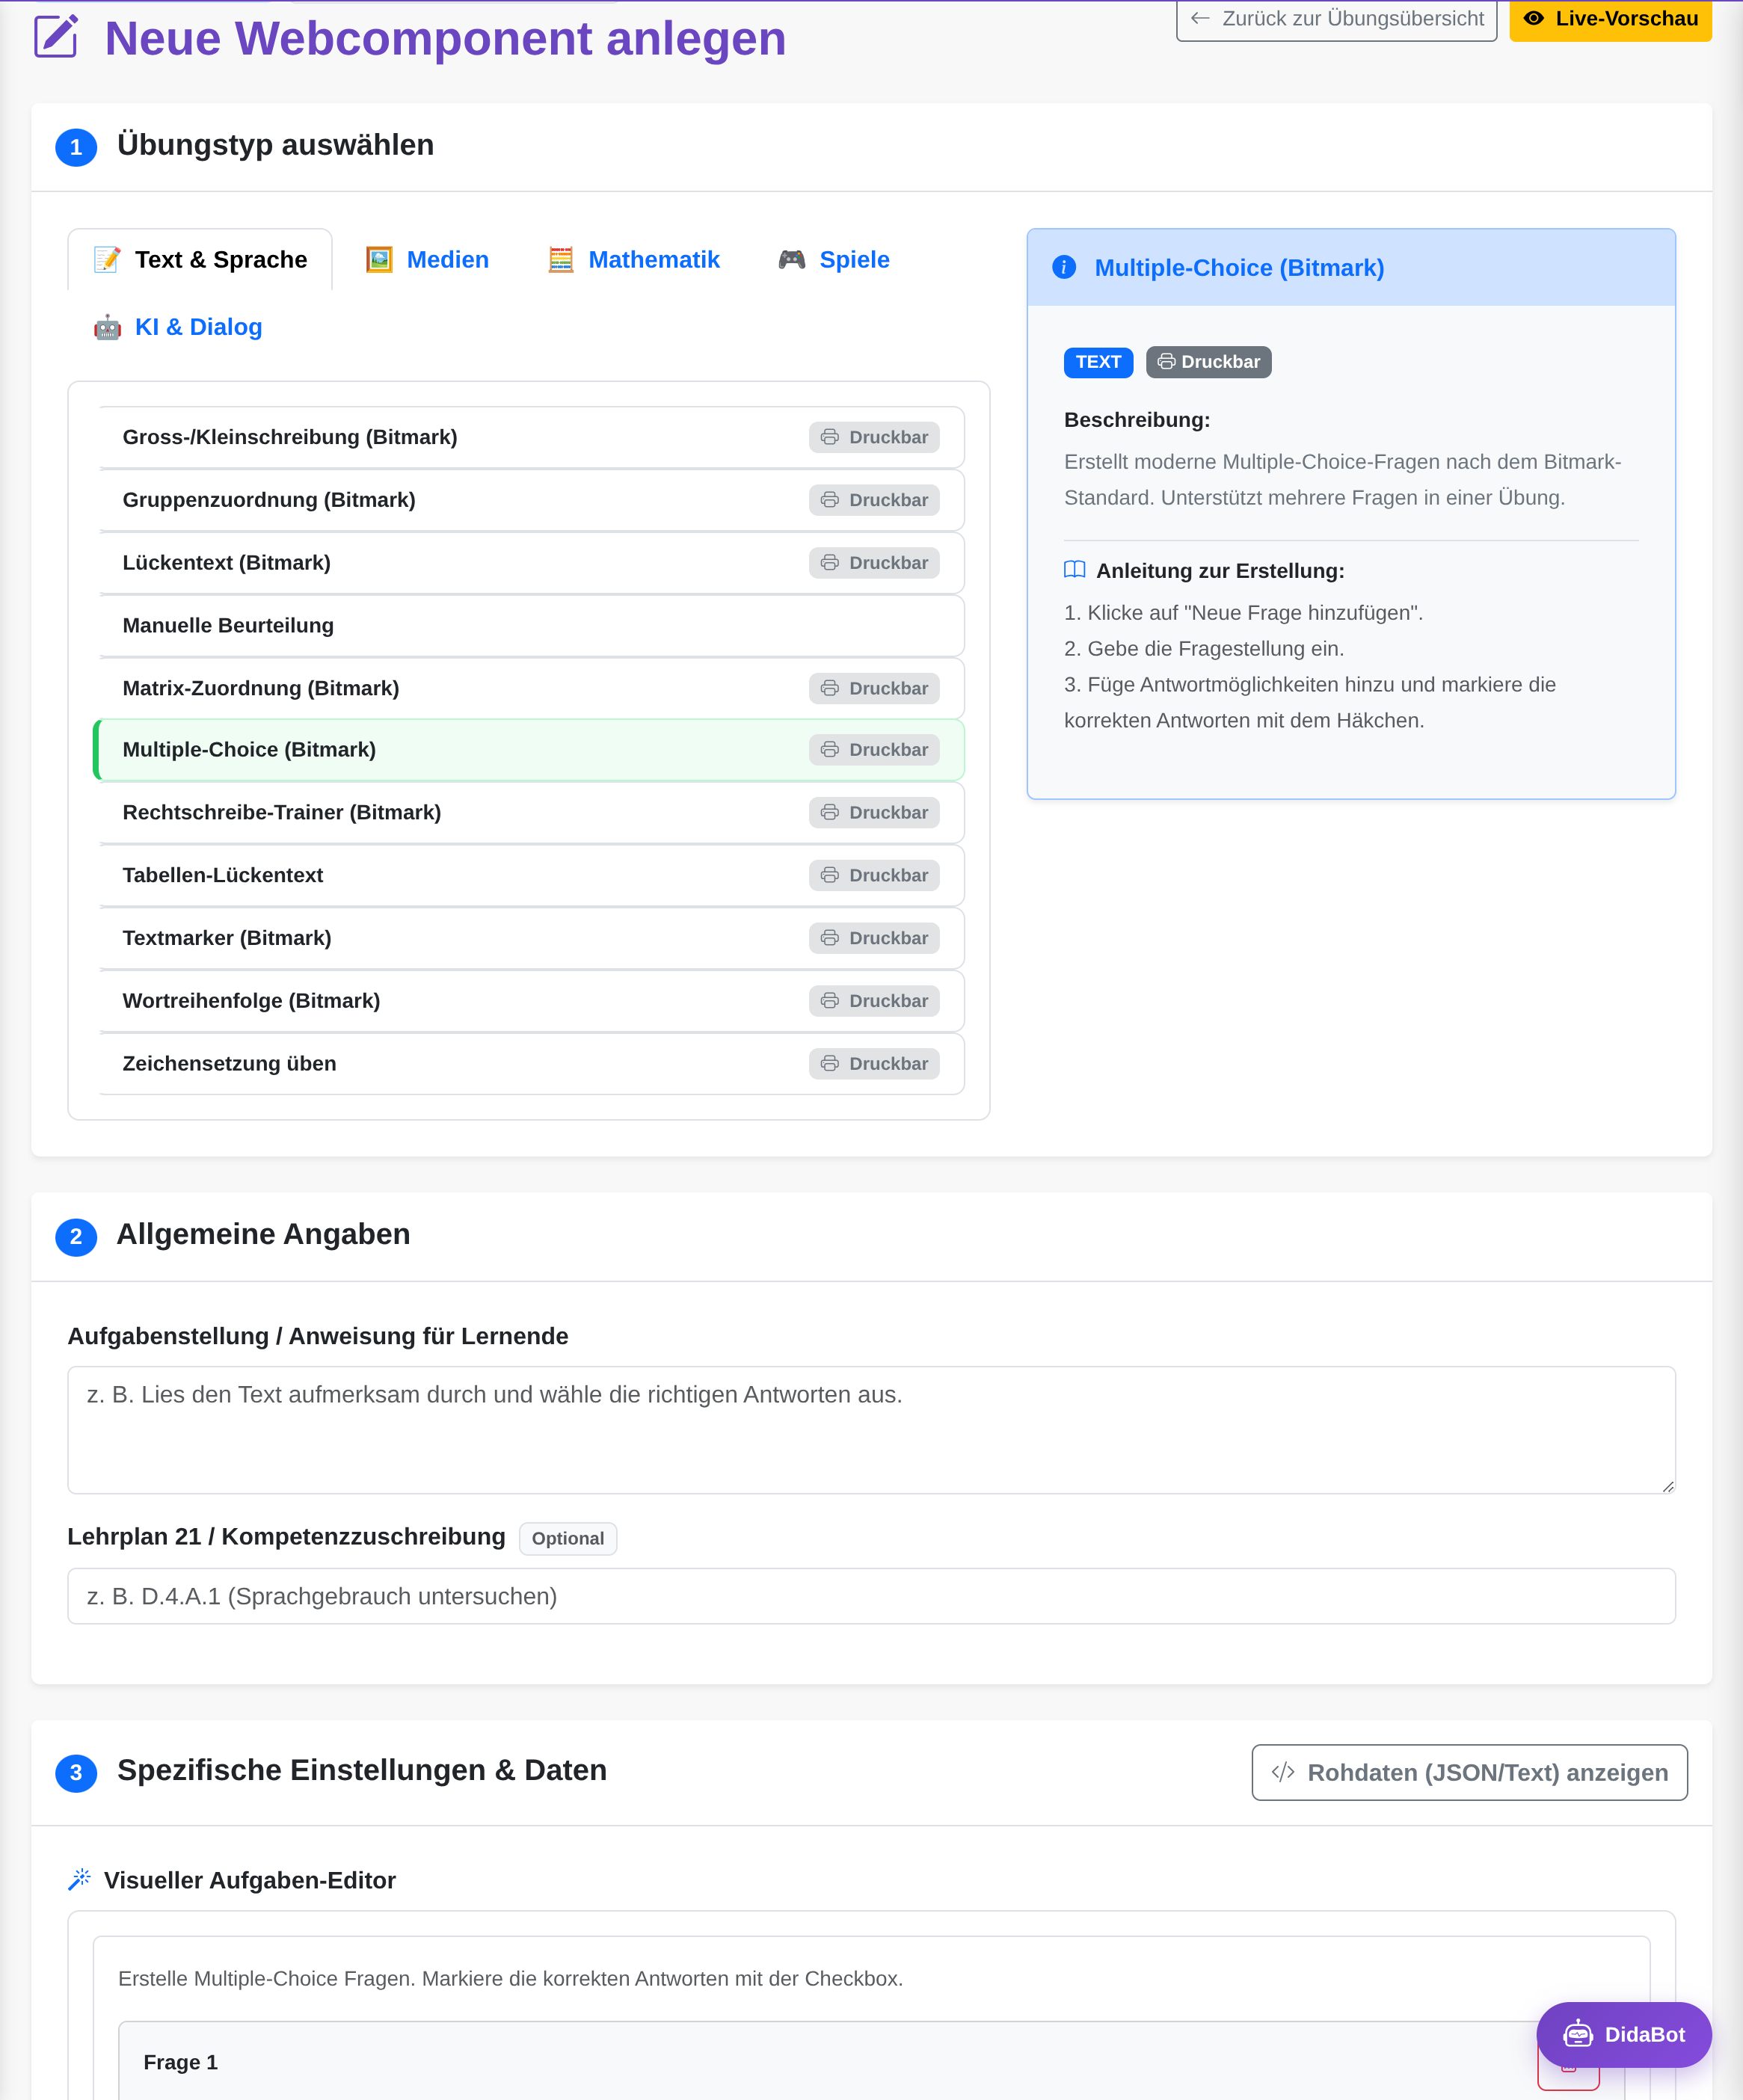This screenshot has height=2100, width=1743.
Task: Click the Druckbar badge in Tabellen-Lückentext row
Action: coord(874,875)
